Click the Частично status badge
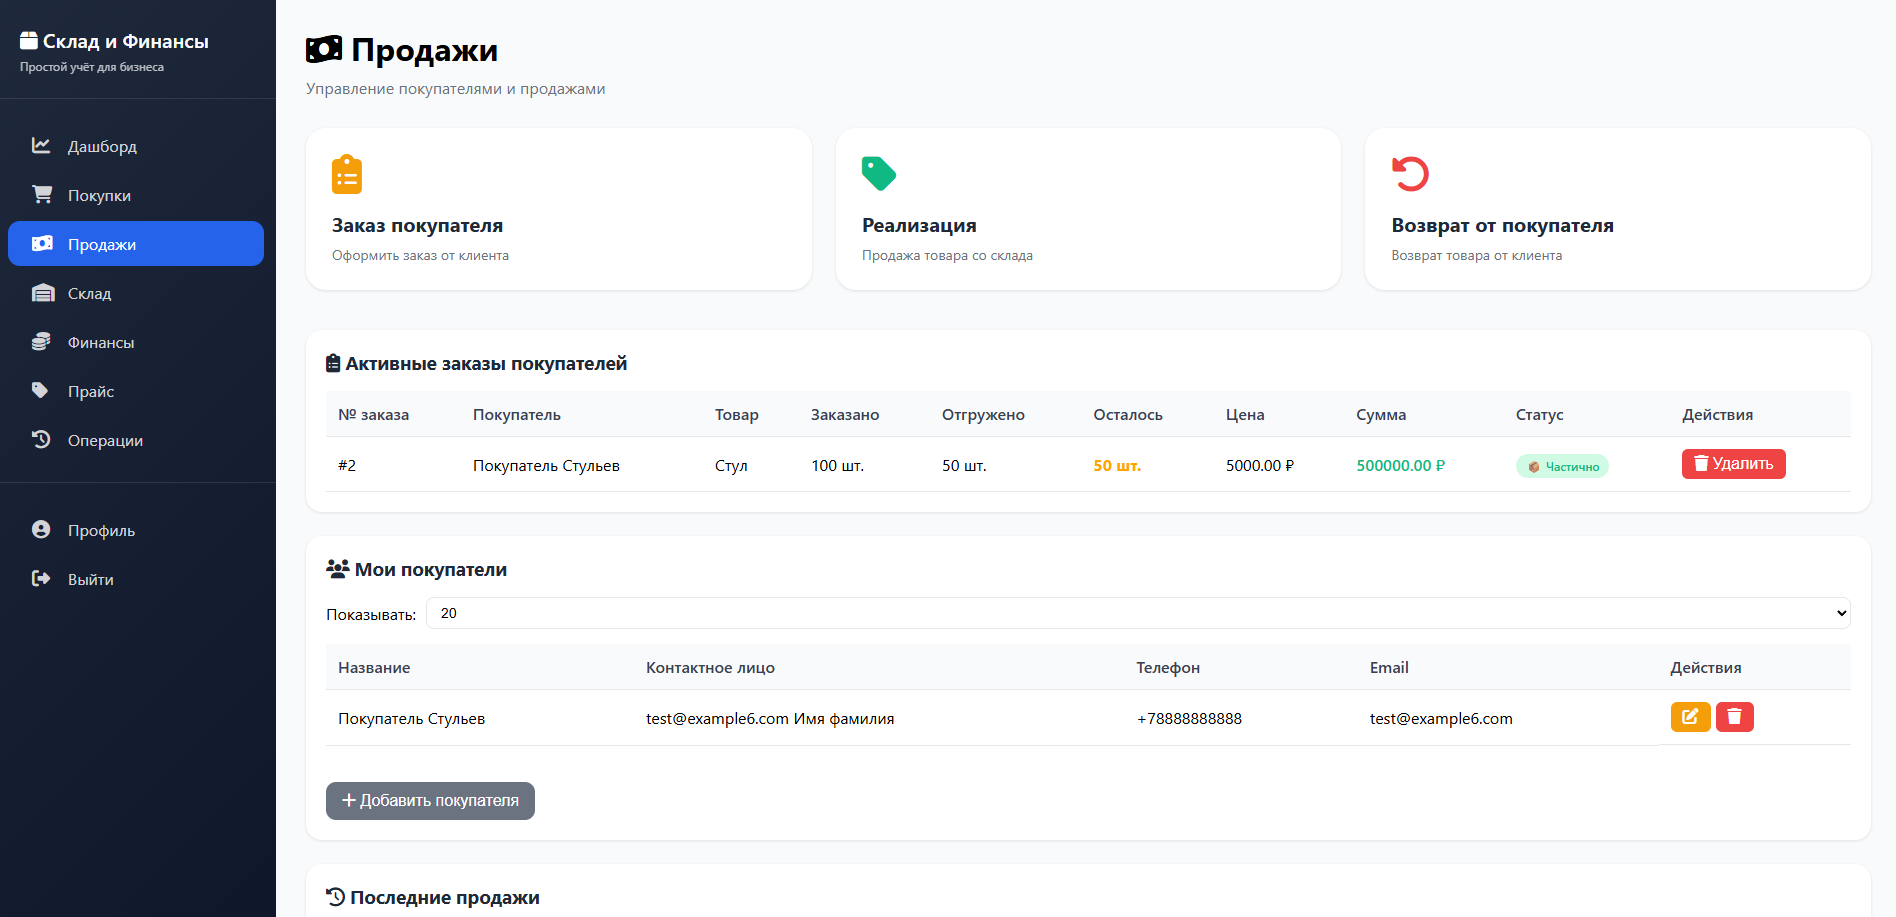 pos(1562,466)
